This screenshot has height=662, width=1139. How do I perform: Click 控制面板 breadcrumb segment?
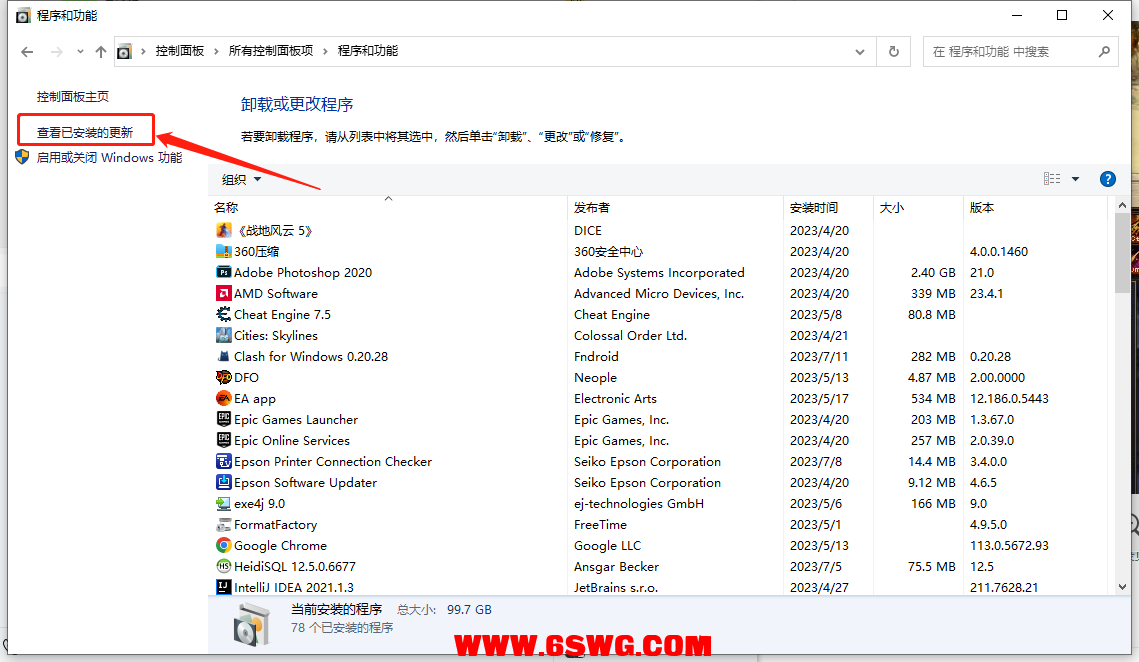pos(179,51)
